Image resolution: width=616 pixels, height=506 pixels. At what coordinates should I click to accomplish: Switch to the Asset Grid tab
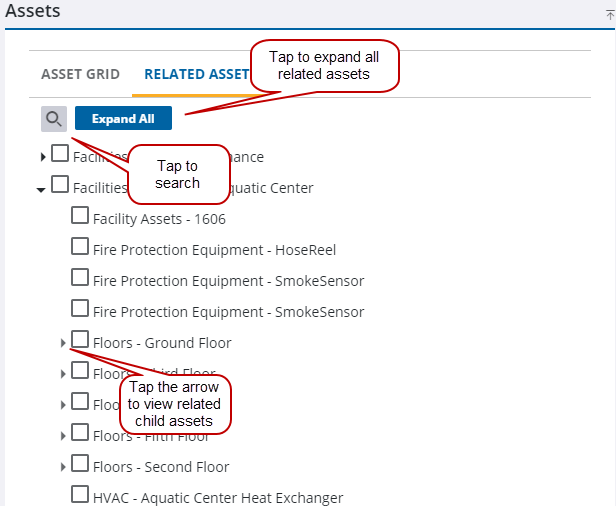point(80,74)
